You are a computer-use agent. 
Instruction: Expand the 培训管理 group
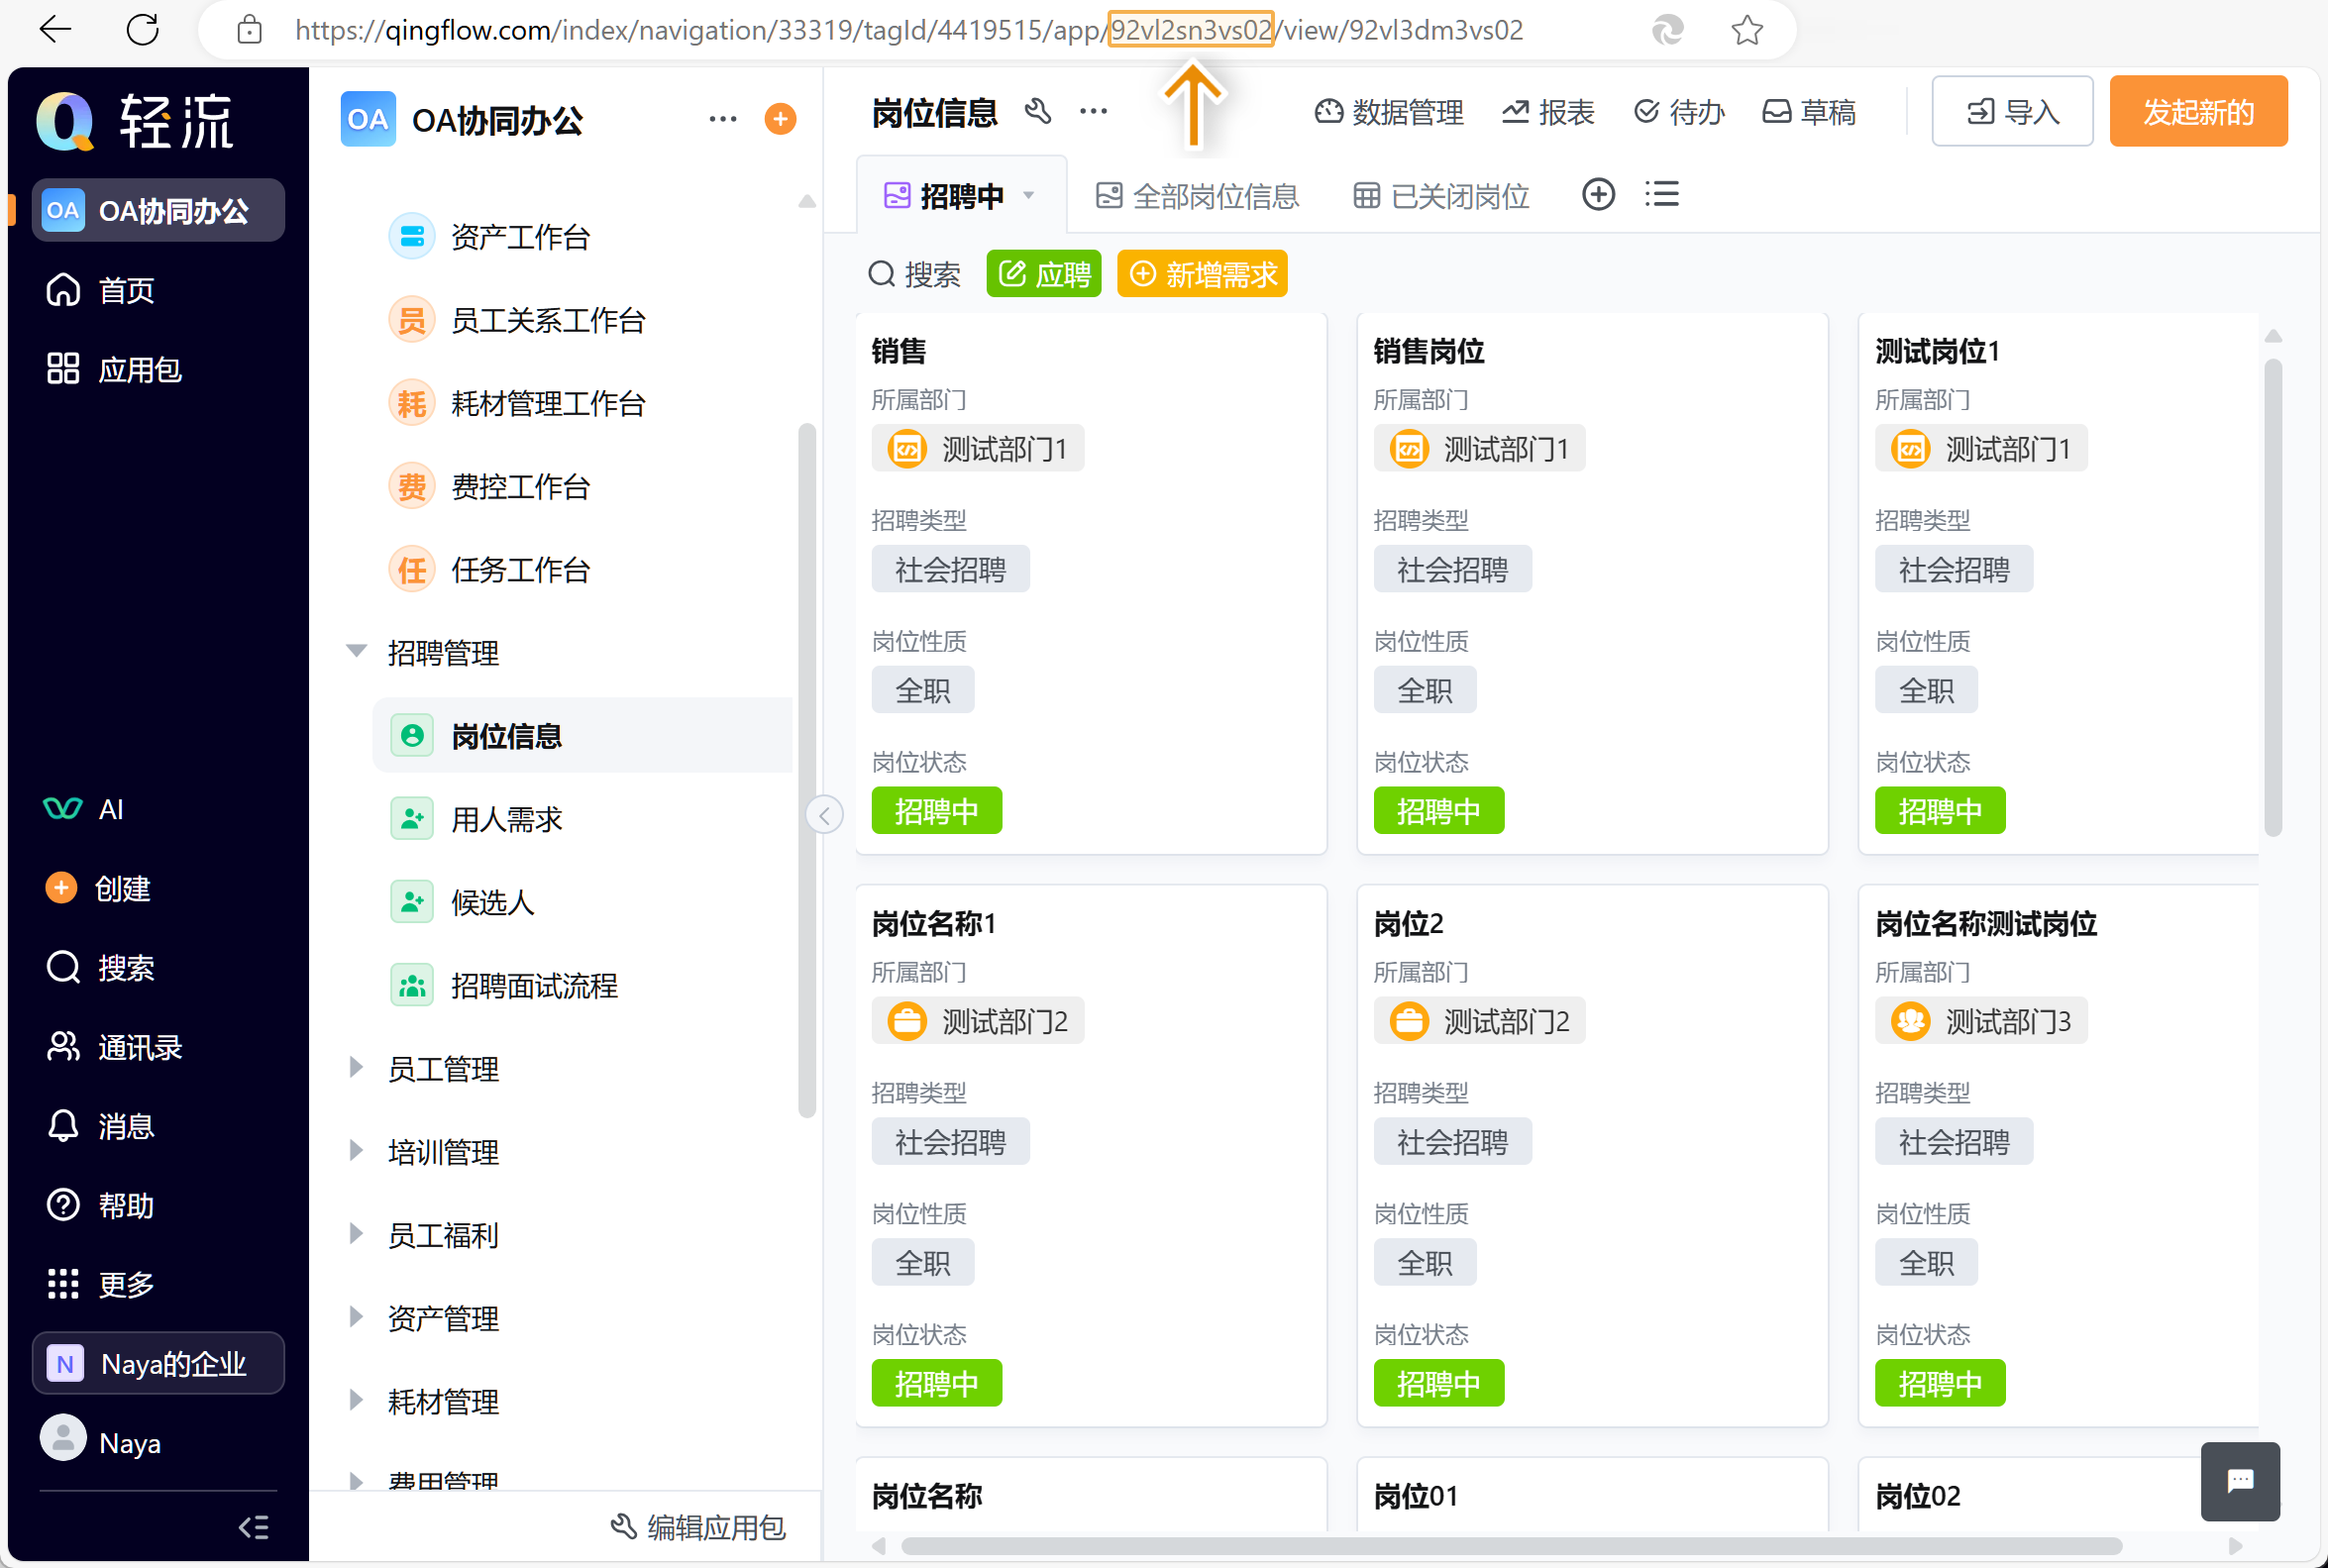click(356, 1151)
